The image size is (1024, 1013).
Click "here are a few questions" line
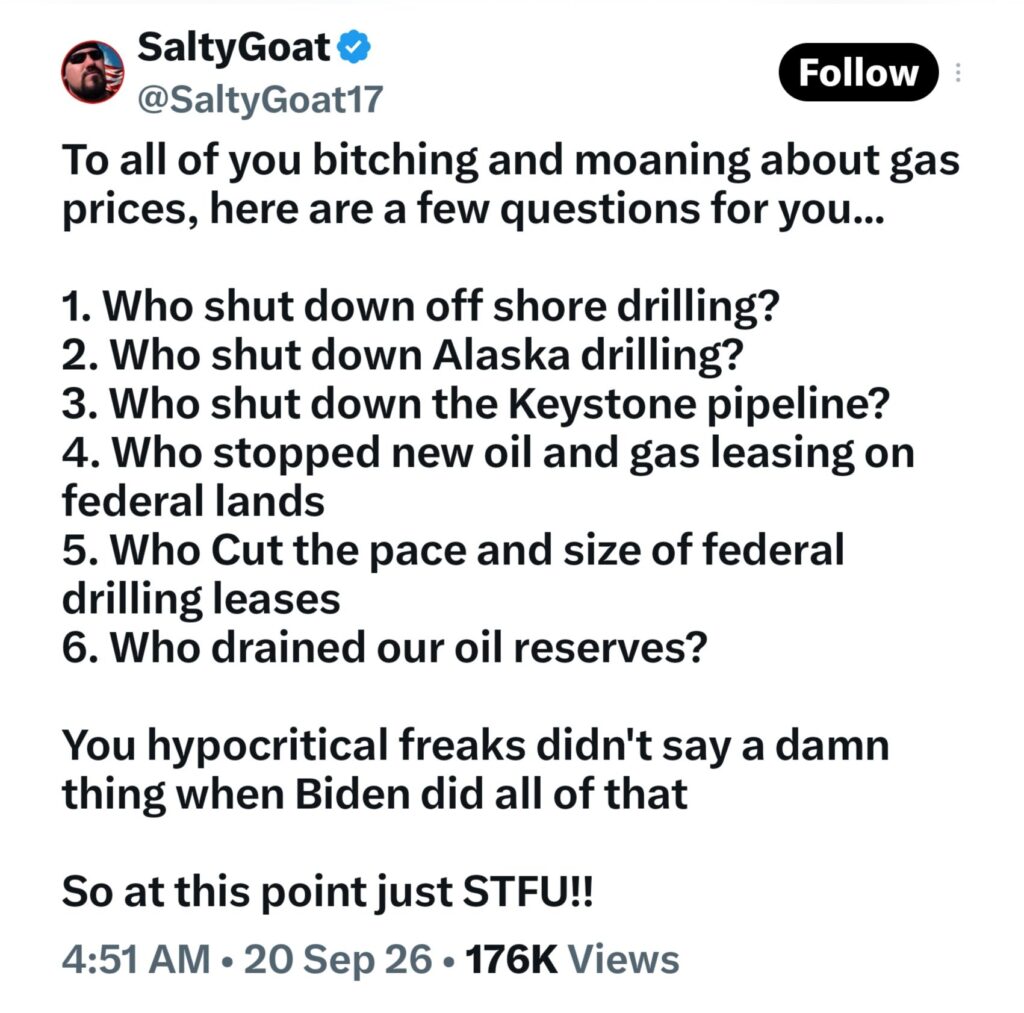[x=473, y=210]
